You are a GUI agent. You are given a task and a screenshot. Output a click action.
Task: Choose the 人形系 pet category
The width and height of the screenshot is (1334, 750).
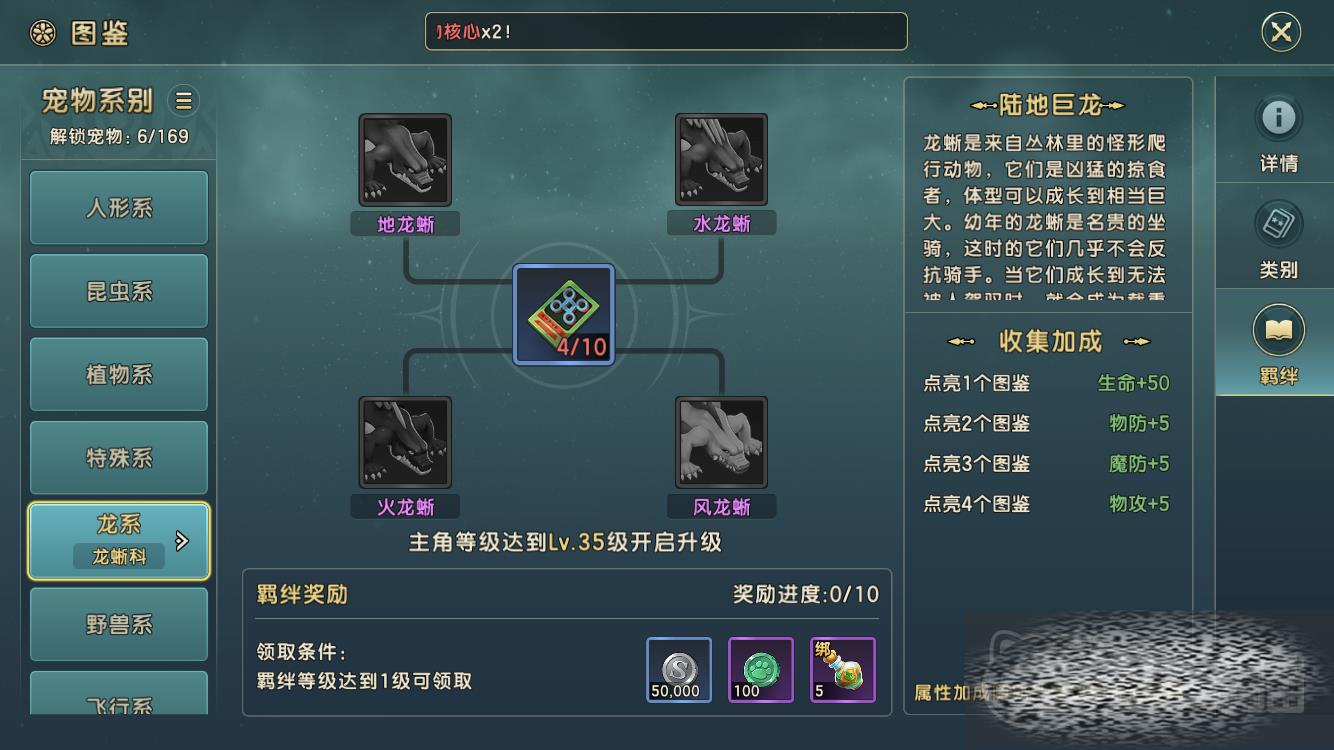point(119,208)
